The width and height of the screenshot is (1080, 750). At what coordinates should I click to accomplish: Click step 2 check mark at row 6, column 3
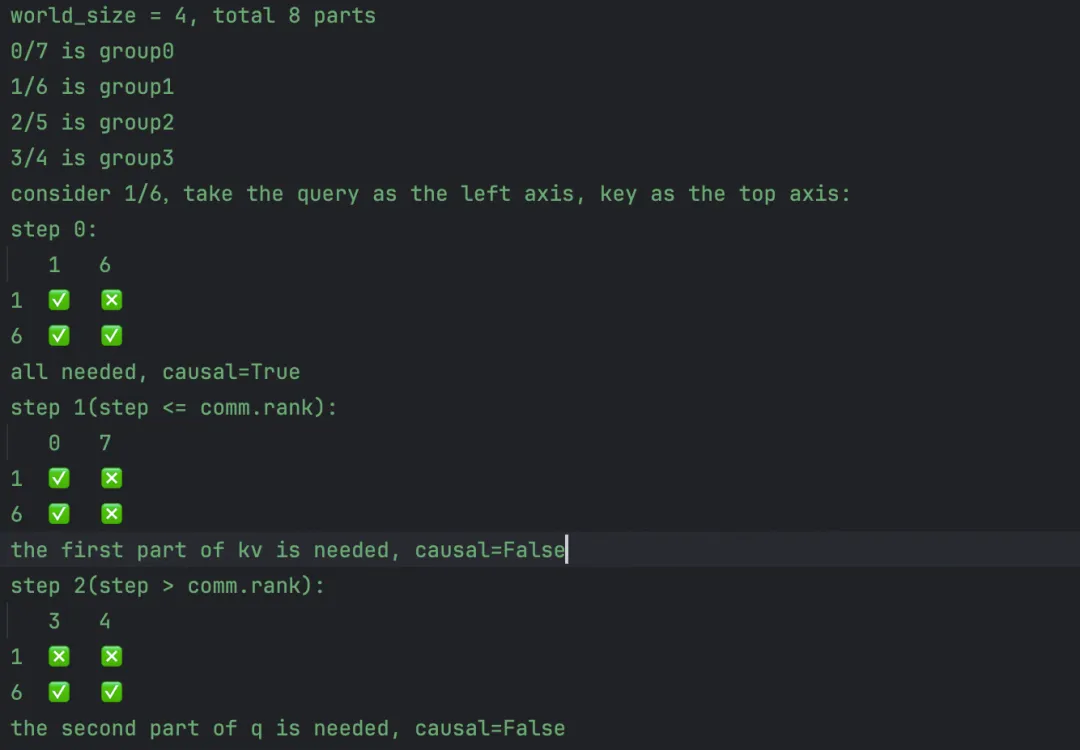tap(59, 692)
